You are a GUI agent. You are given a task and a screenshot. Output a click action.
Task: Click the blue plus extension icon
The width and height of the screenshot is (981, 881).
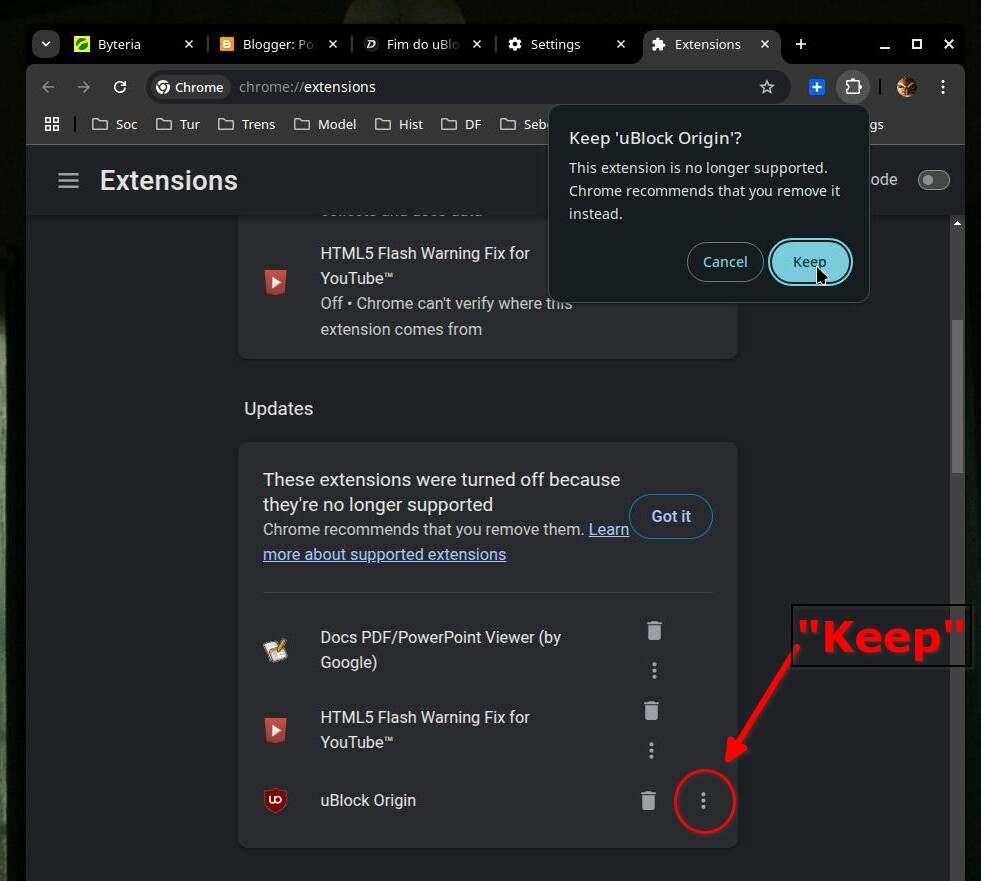pos(817,87)
